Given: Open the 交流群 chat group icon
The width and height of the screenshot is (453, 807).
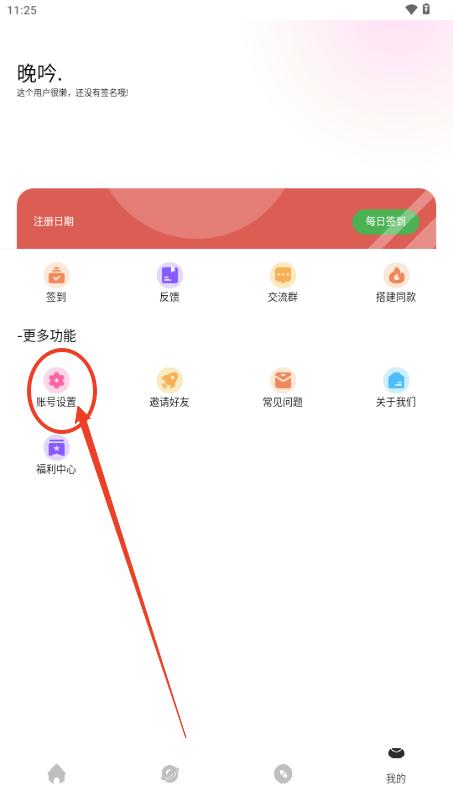Looking at the screenshot, I should [x=283, y=275].
